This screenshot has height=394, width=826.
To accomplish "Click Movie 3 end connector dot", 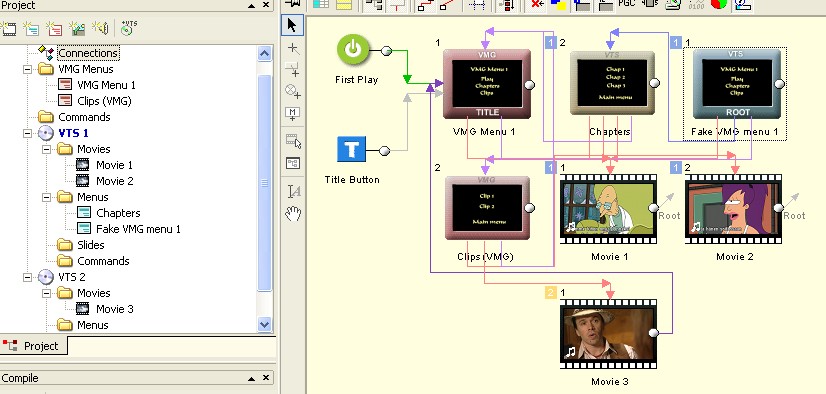I will click(653, 333).
